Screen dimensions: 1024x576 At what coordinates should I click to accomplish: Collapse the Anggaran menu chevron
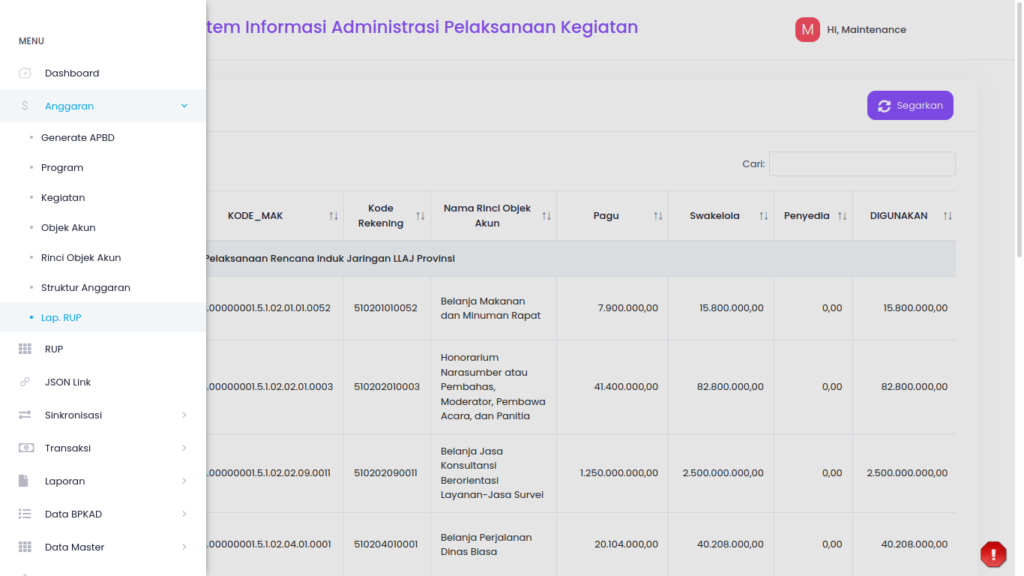(184, 106)
